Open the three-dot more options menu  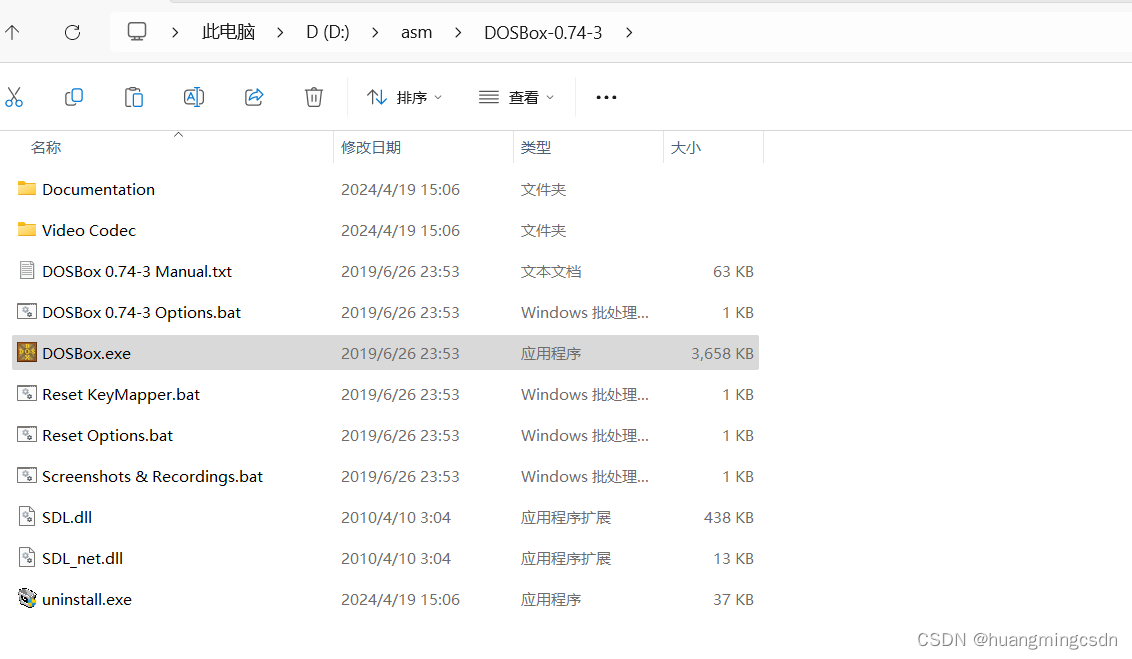(x=606, y=97)
